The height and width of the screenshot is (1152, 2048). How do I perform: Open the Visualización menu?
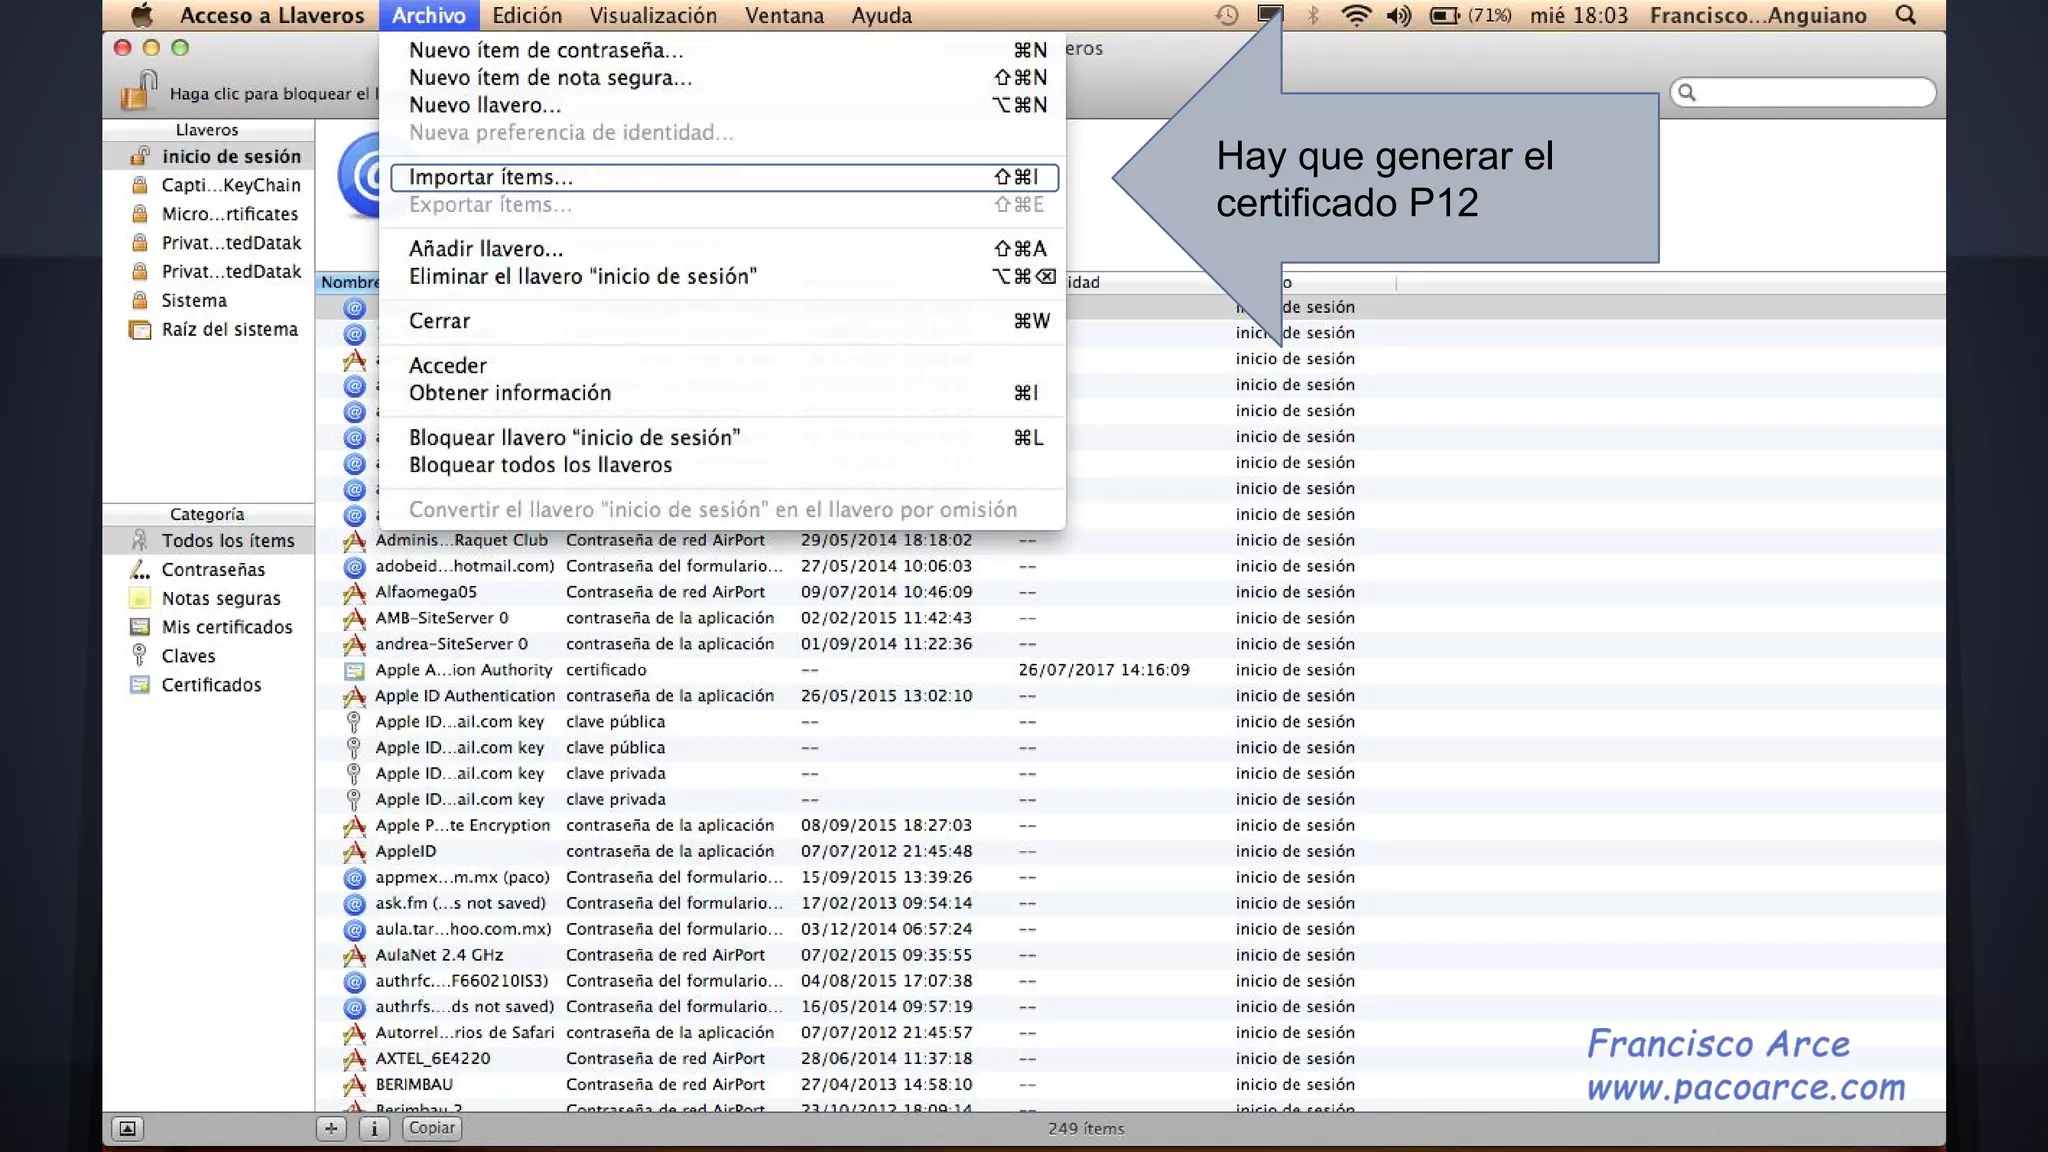click(653, 15)
